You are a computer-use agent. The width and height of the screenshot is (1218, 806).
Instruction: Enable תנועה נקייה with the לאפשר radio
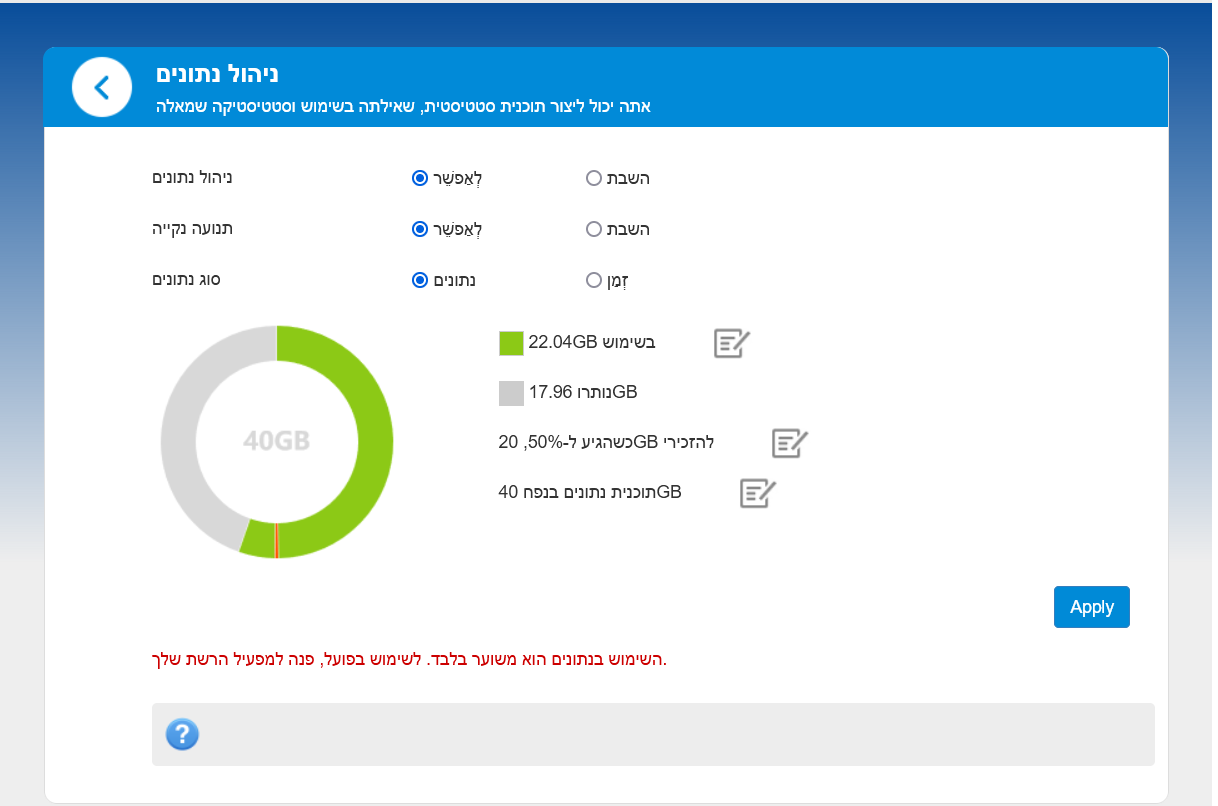point(420,229)
